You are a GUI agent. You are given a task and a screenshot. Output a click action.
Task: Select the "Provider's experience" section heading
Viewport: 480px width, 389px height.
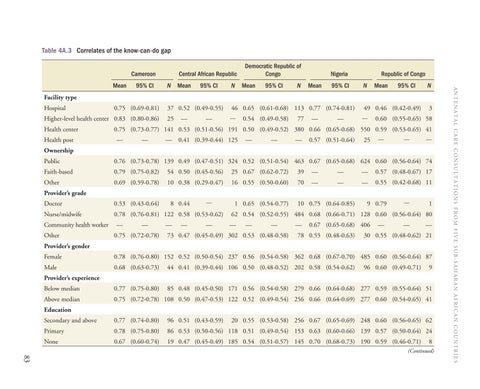point(72,278)
